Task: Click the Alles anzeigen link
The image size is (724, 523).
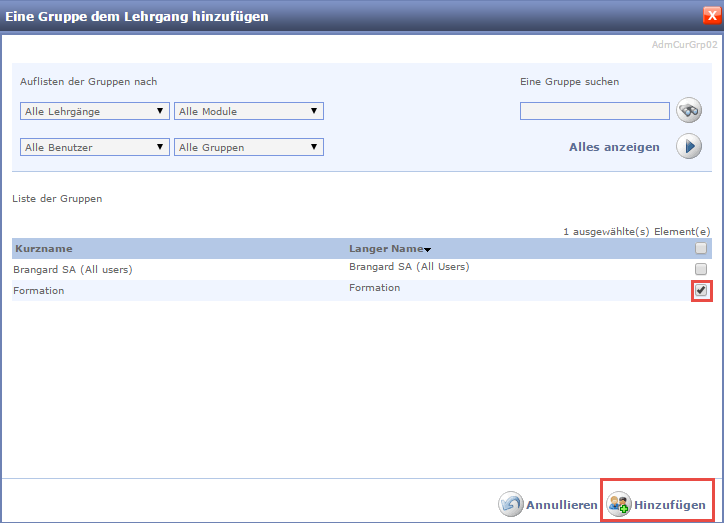Action: pyautogui.click(x=614, y=147)
